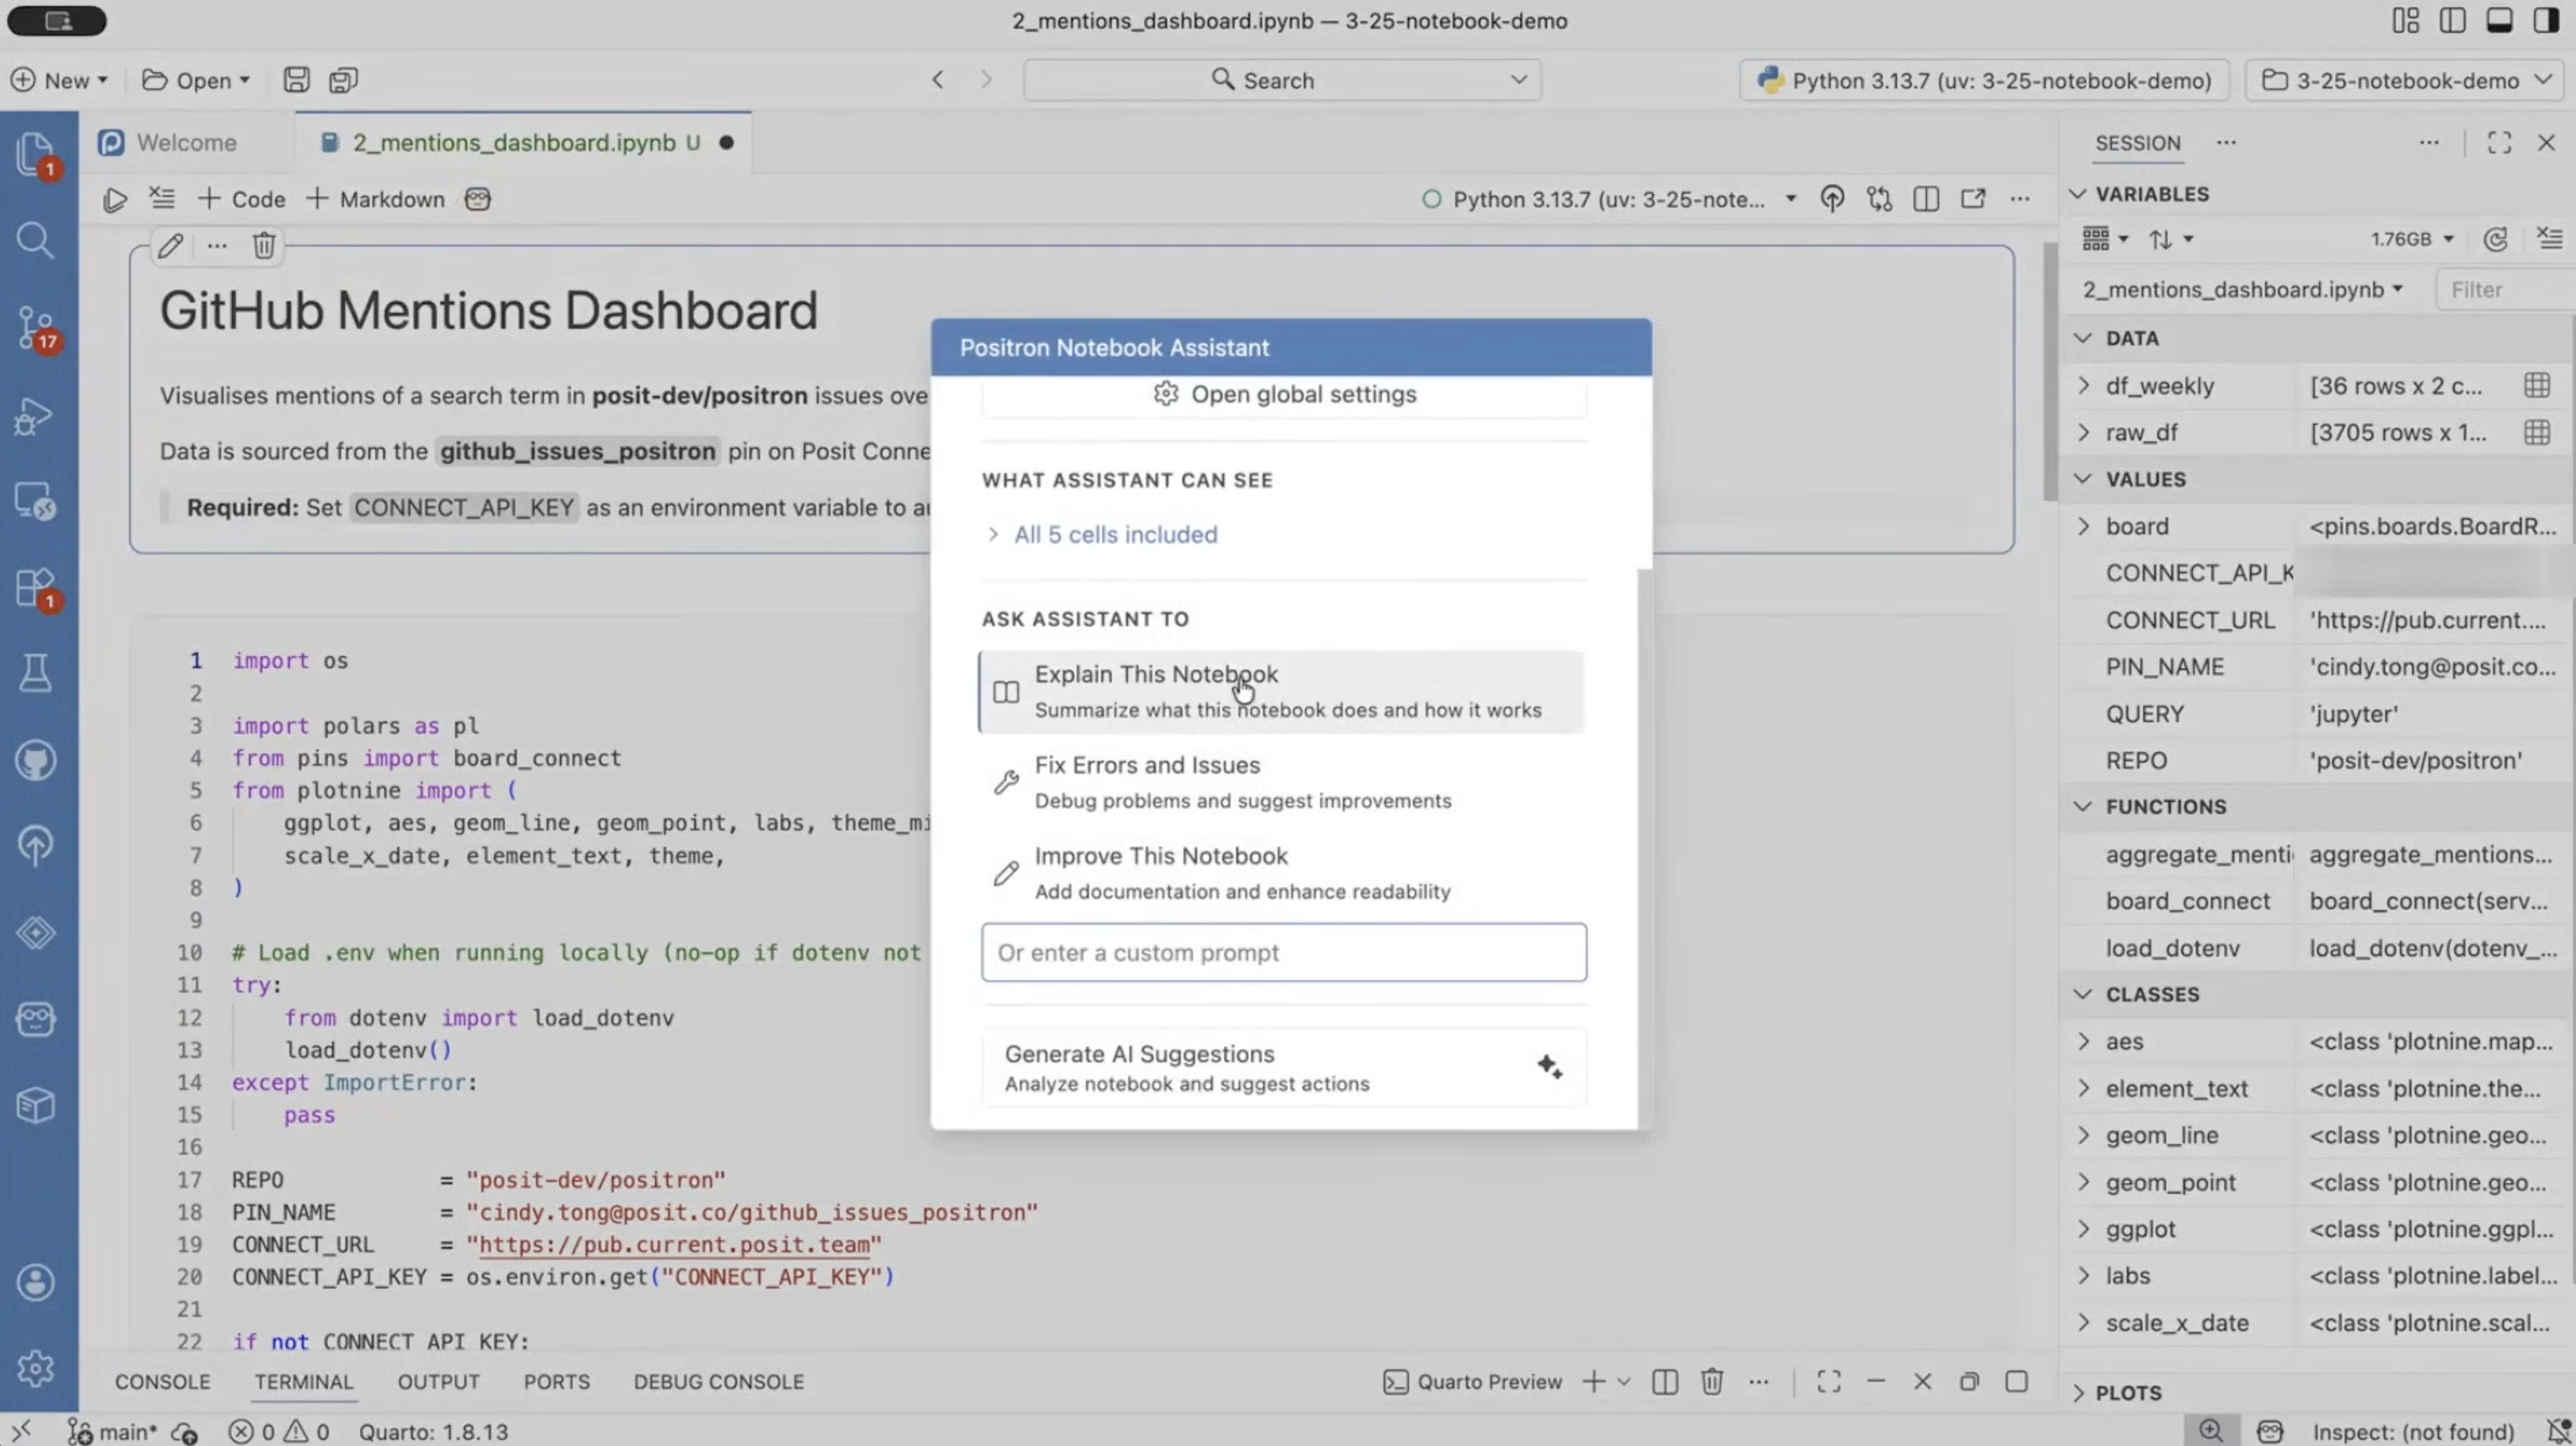2576x1446 pixels.
Task: Refresh the variables list
Action: tap(2495, 239)
